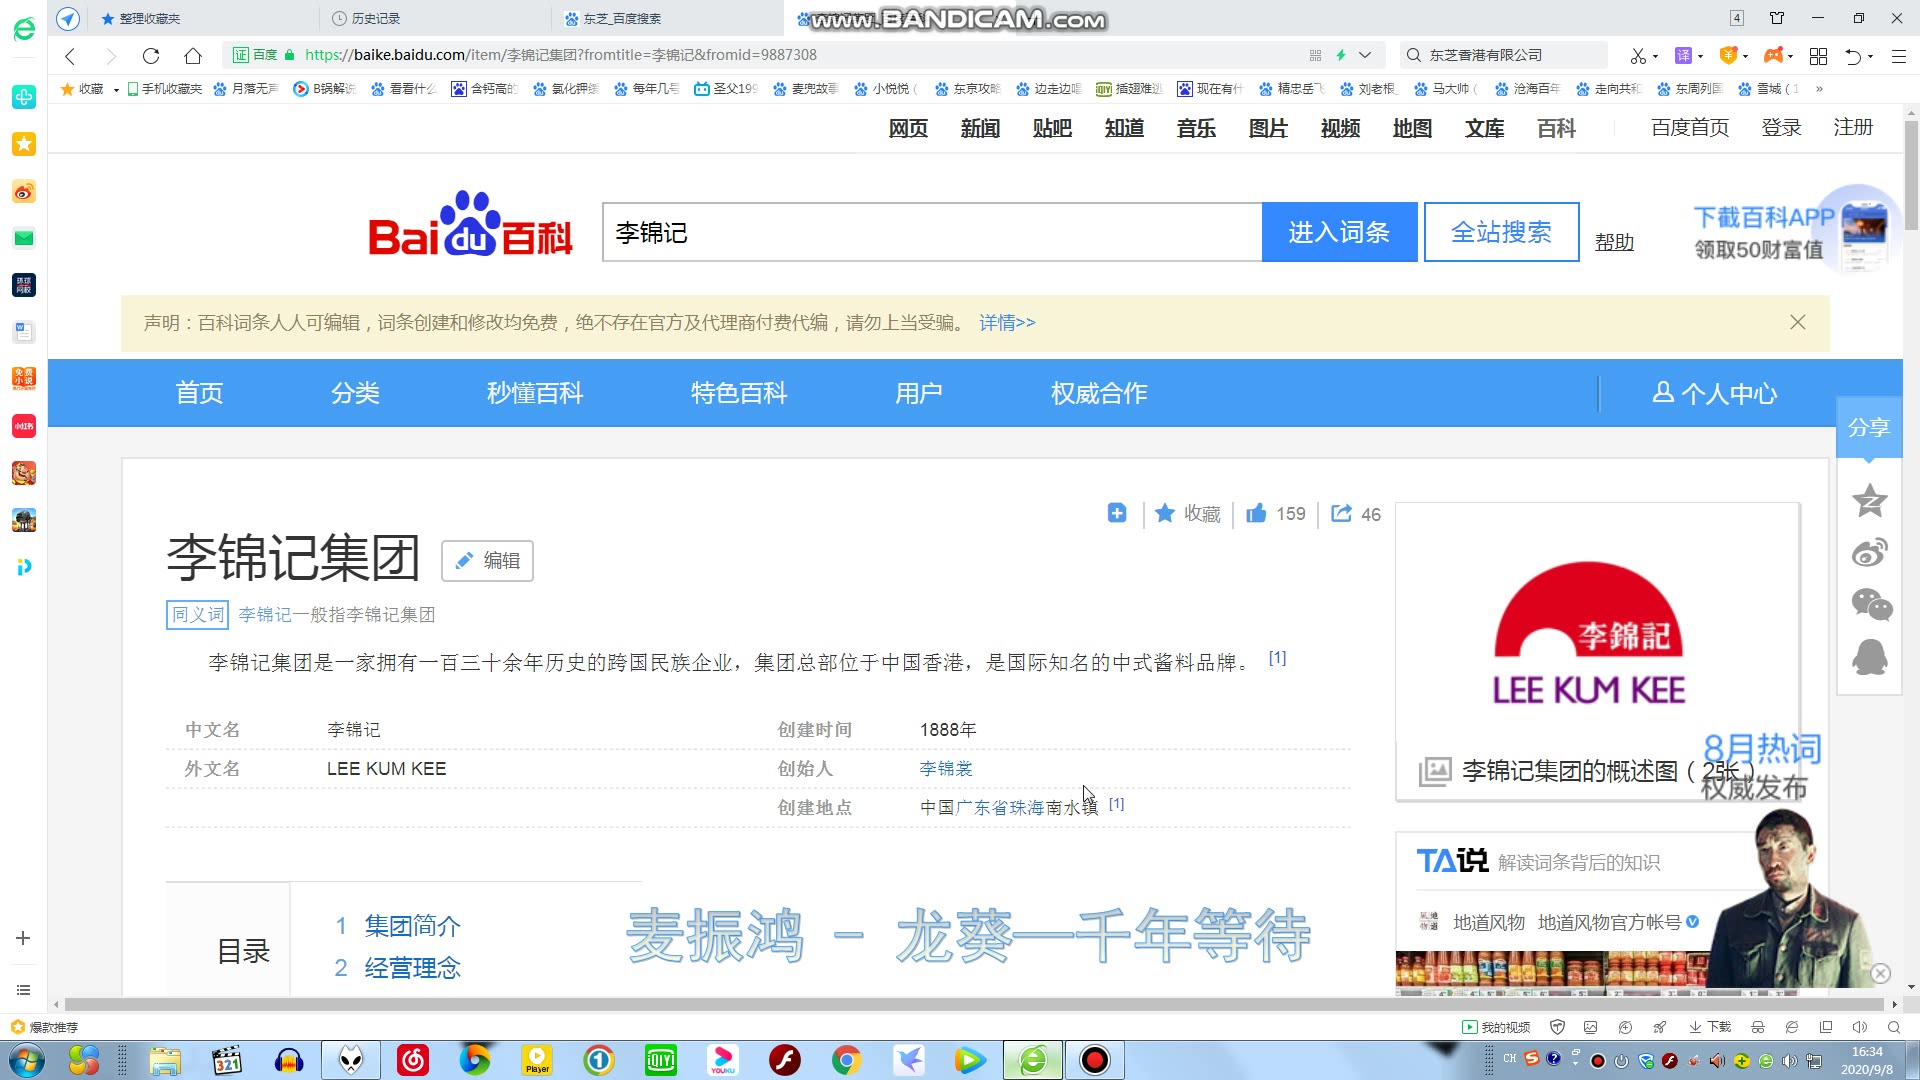
Task: Open 贴吧 in top navigation
Action: 1052,128
